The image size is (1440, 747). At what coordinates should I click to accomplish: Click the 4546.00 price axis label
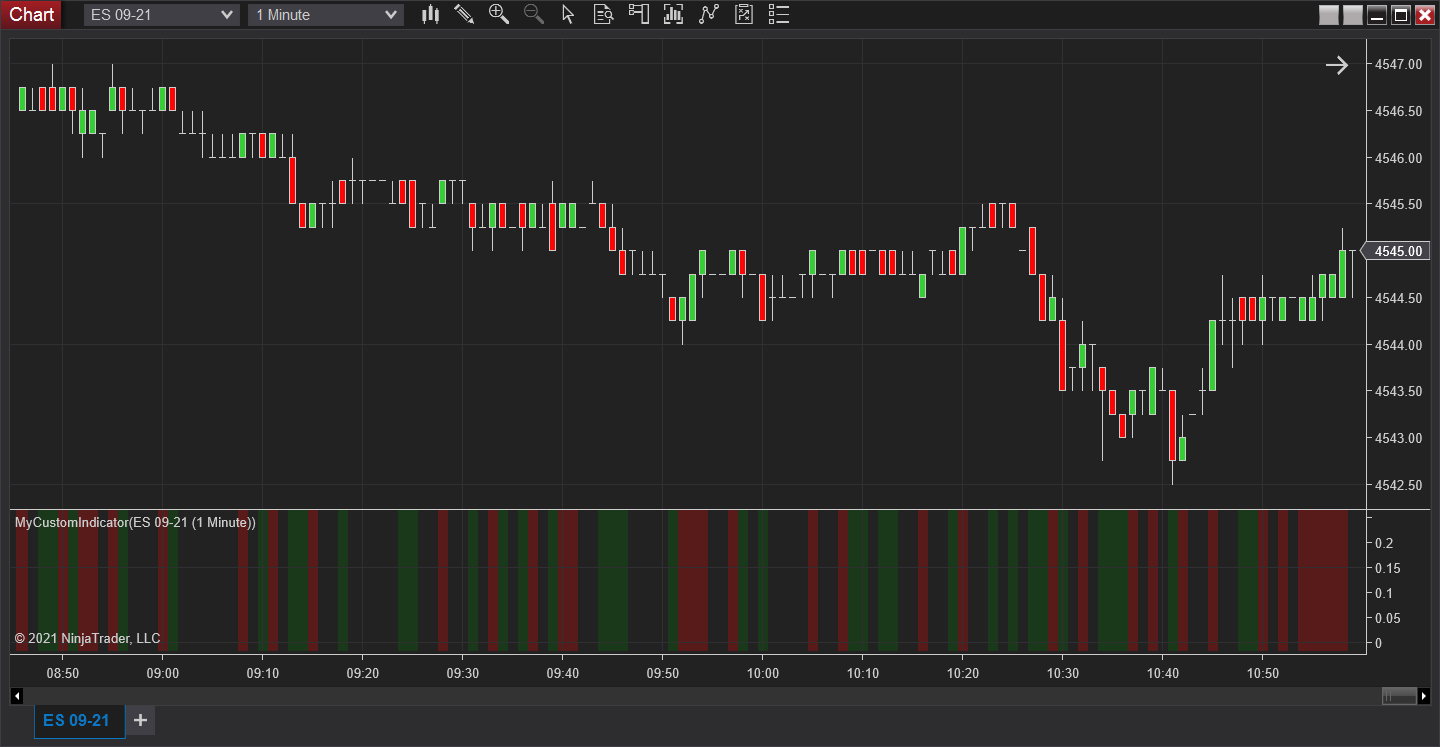(1398, 158)
